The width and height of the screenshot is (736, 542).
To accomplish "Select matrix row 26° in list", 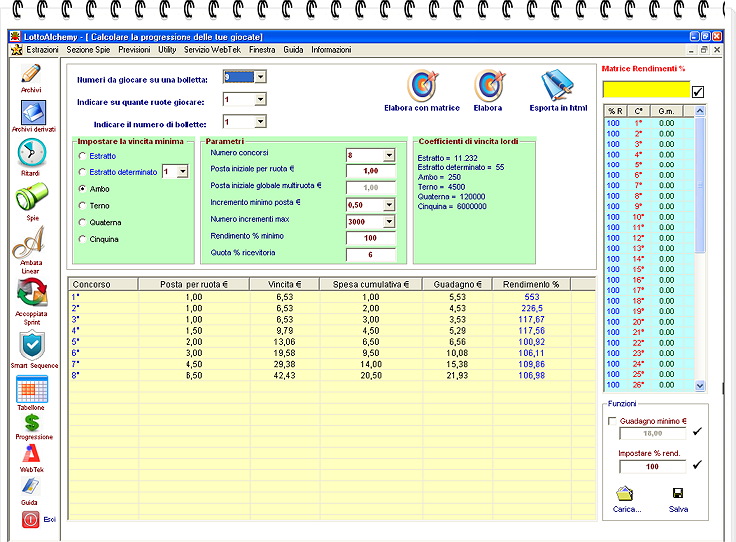I will [649, 385].
